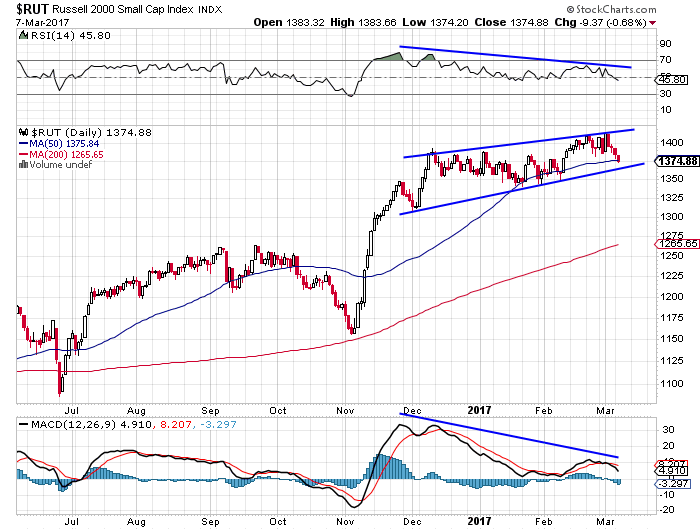The image size is (700, 530).
Task: Click the volume bars icon in legend
Action: click(x=23, y=165)
